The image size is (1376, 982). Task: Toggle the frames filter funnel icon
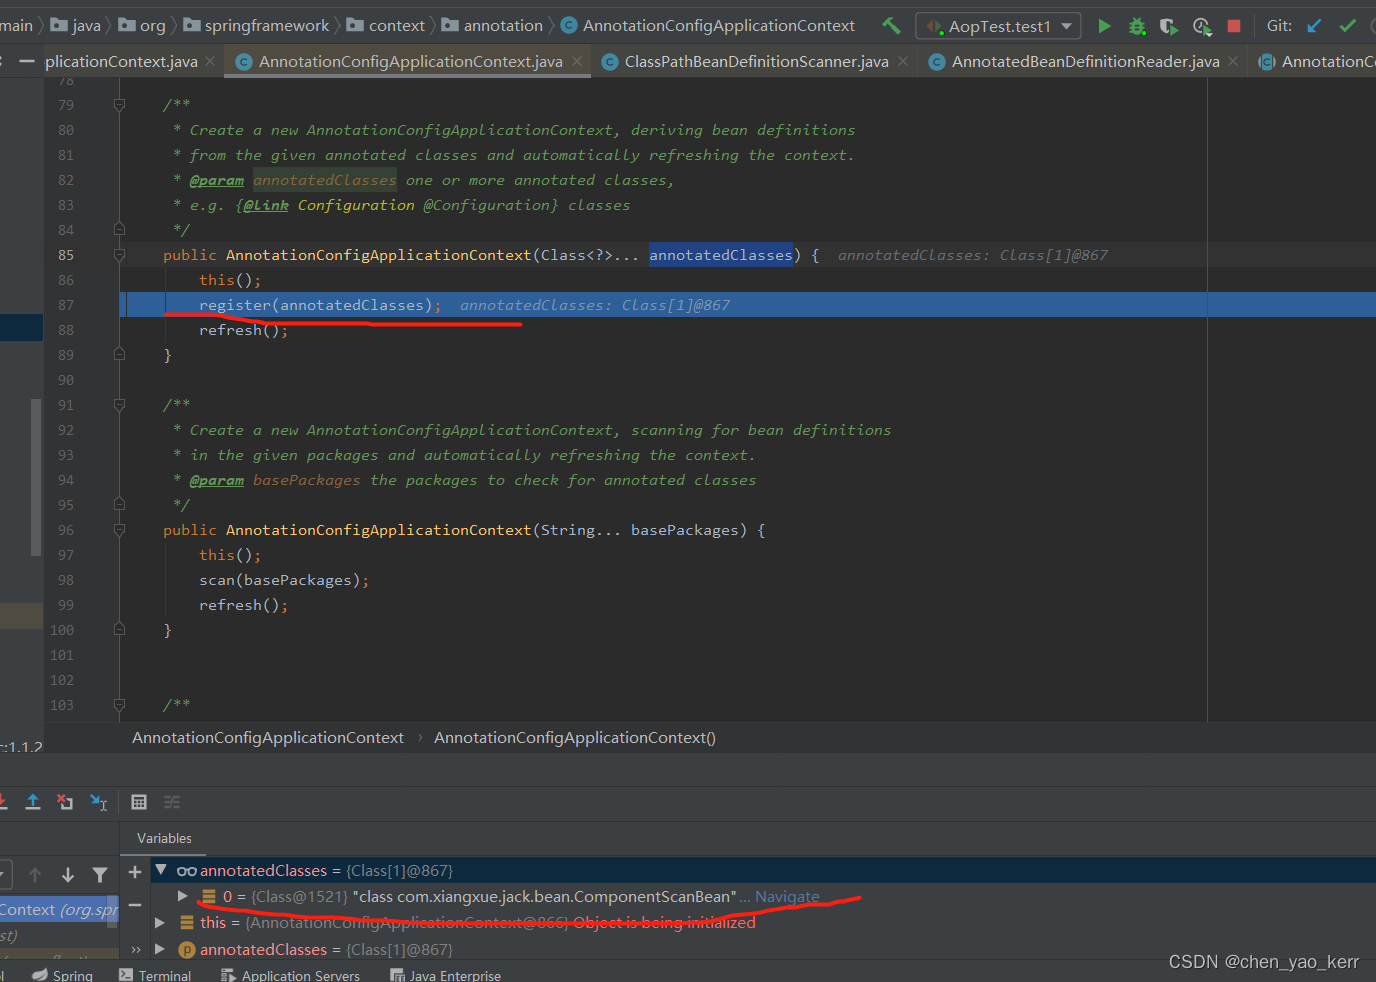pos(100,875)
